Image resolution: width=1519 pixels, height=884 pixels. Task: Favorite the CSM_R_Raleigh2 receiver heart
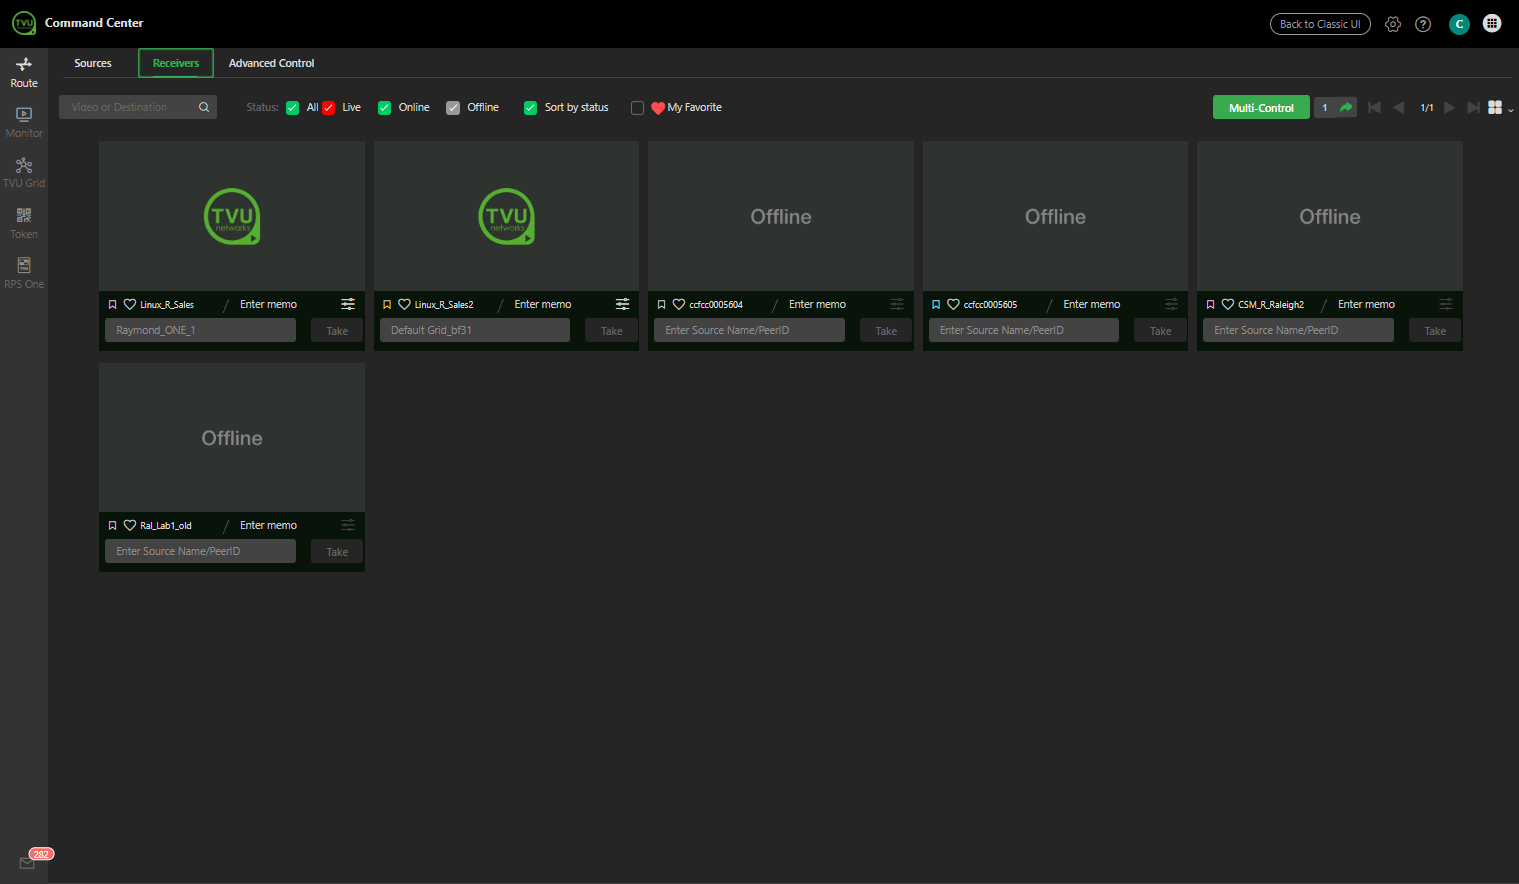click(1228, 304)
